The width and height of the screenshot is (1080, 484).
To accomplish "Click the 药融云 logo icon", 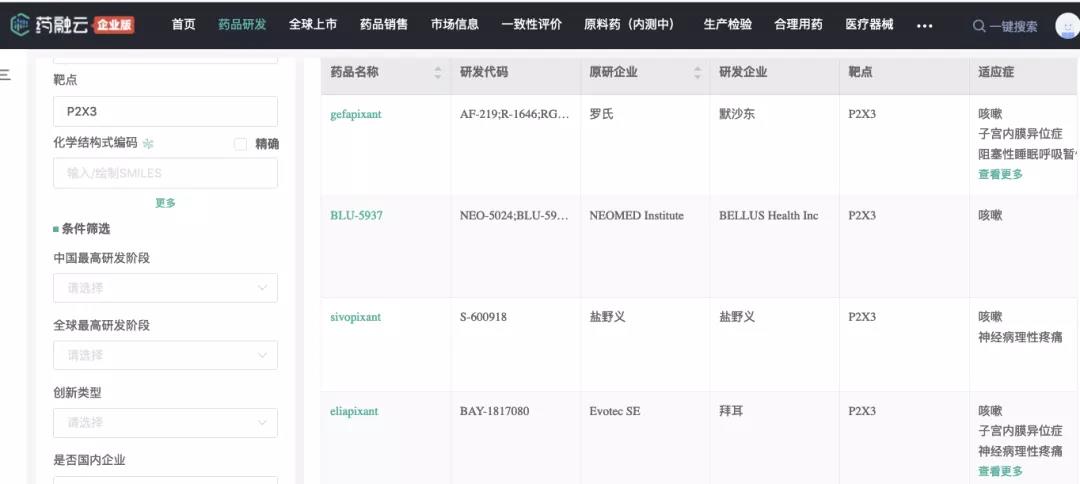I will 20,25.
